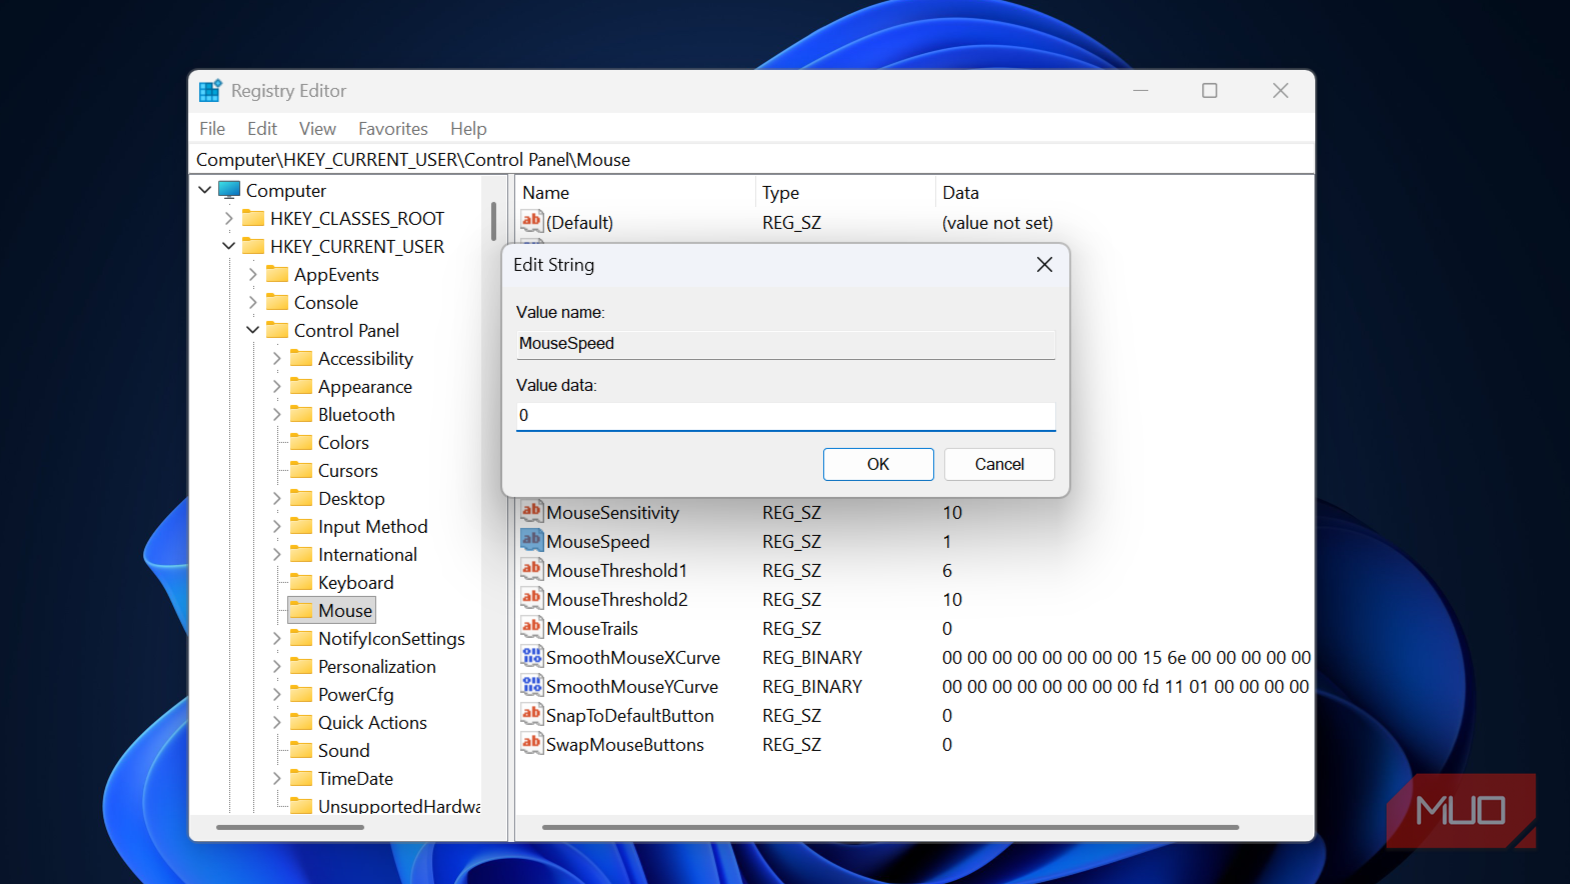This screenshot has height=884, width=1570.
Task: Select the UnsupportedHardware key in tree
Action: click(x=398, y=806)
